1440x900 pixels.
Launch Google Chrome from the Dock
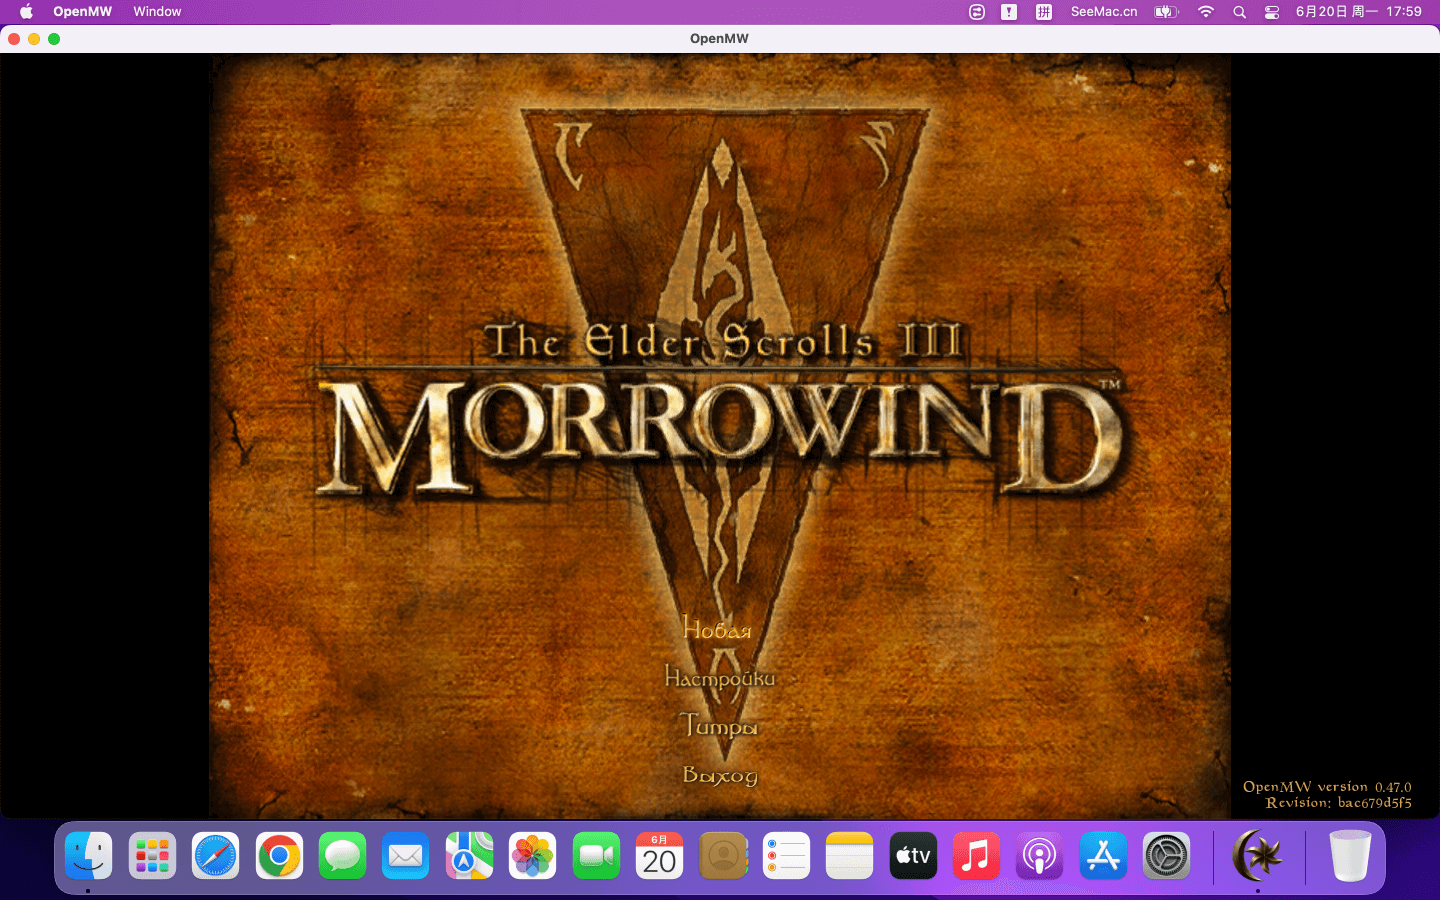279,856
